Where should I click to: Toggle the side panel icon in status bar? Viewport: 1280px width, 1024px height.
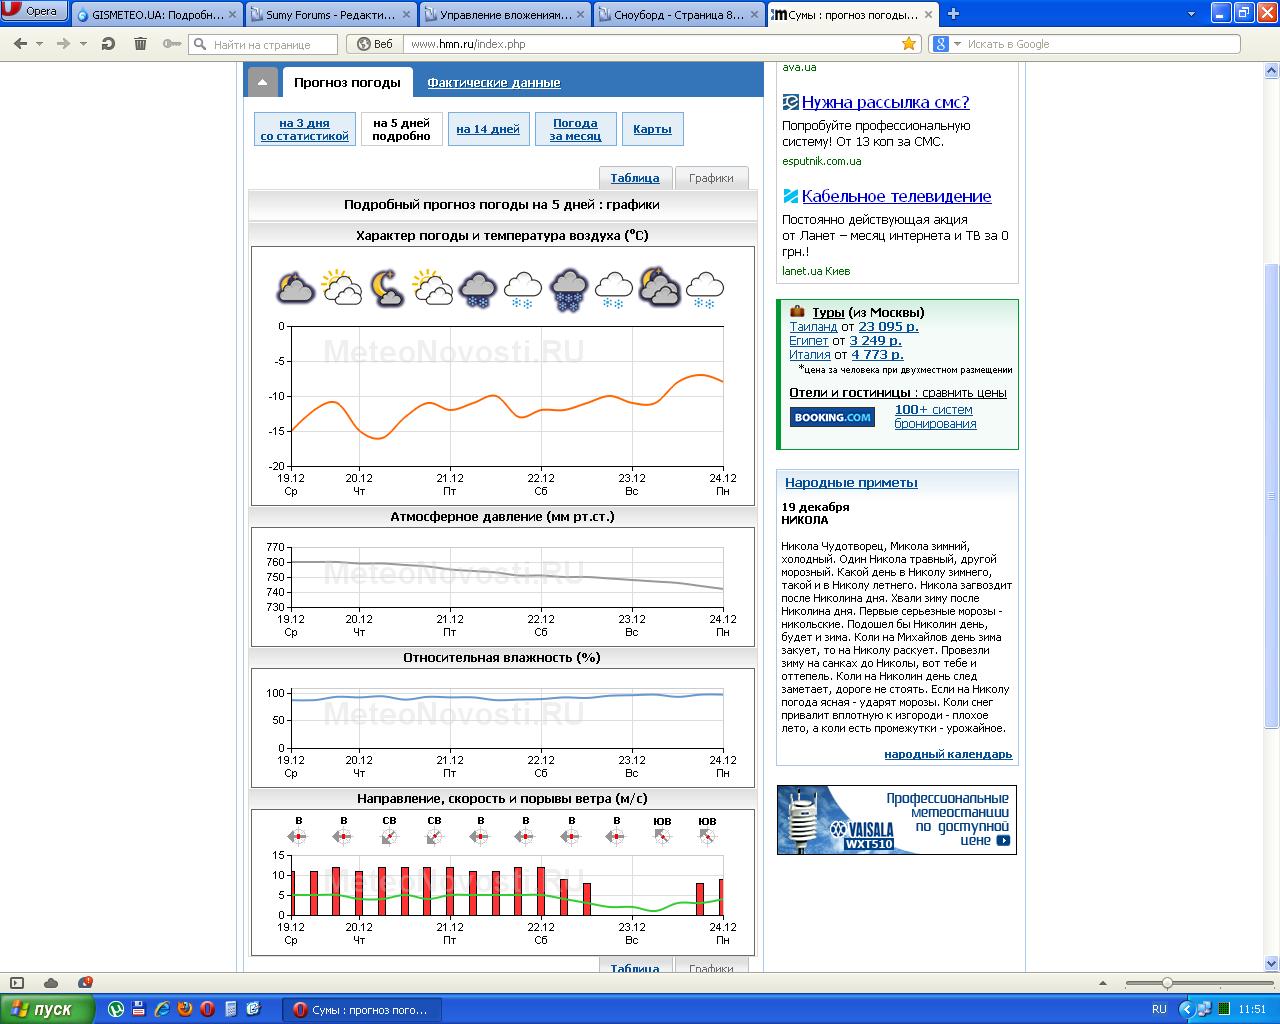point(16,983)
